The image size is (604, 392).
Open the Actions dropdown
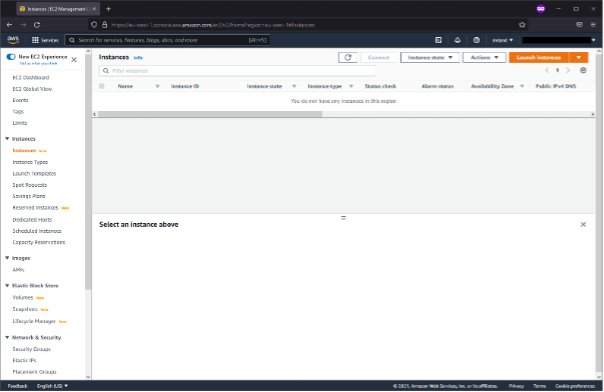[x=484, y=57]
